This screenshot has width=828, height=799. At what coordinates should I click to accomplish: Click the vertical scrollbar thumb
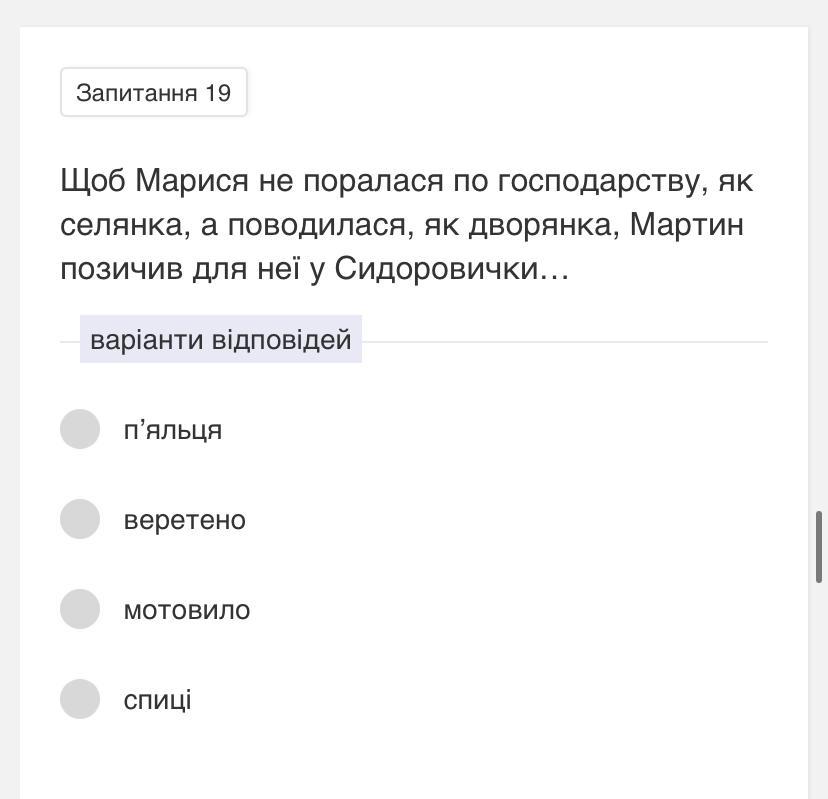pos(819,547)
